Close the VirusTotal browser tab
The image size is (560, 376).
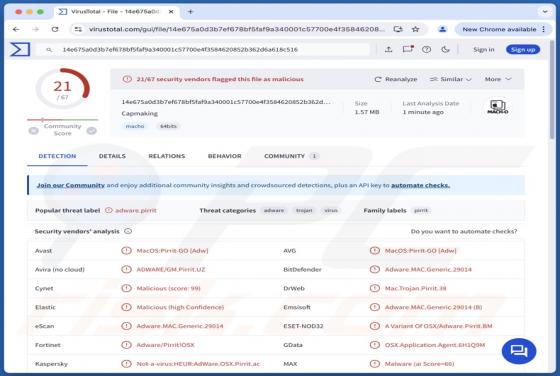171,12
